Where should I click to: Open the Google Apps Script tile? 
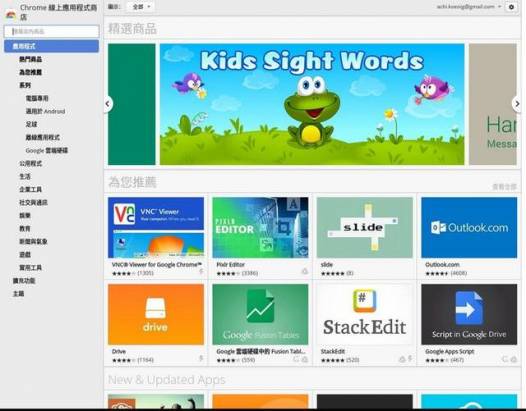click(x=469, y=314)
